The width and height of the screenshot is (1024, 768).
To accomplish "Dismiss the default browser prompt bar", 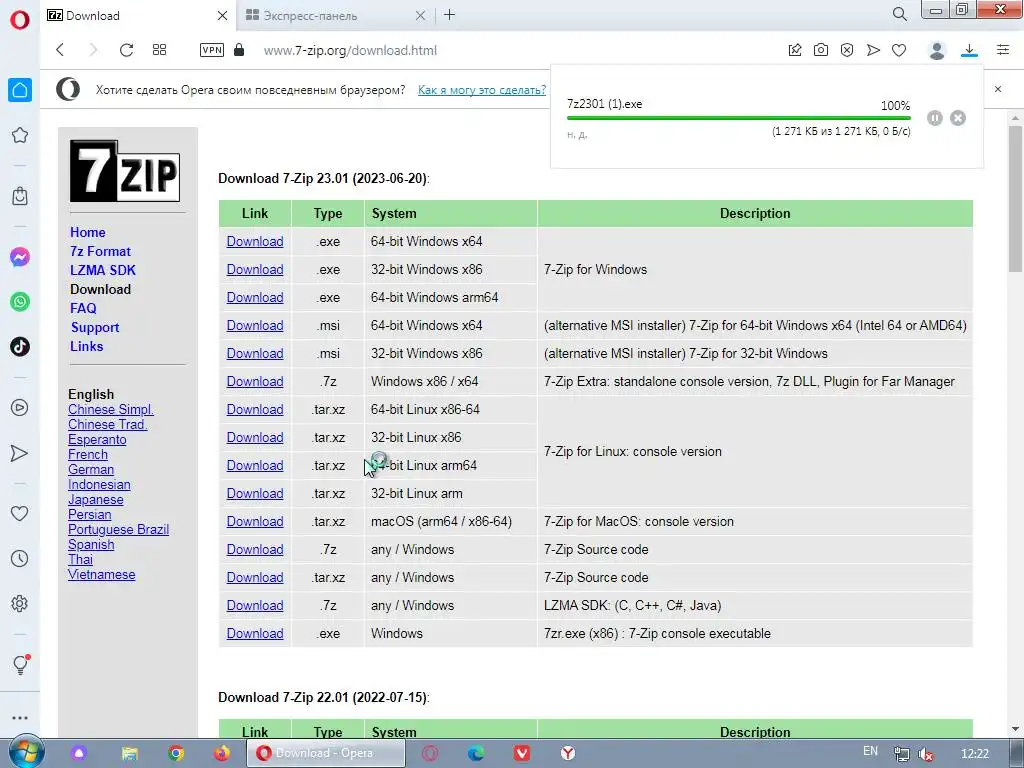I will point(998,89).
